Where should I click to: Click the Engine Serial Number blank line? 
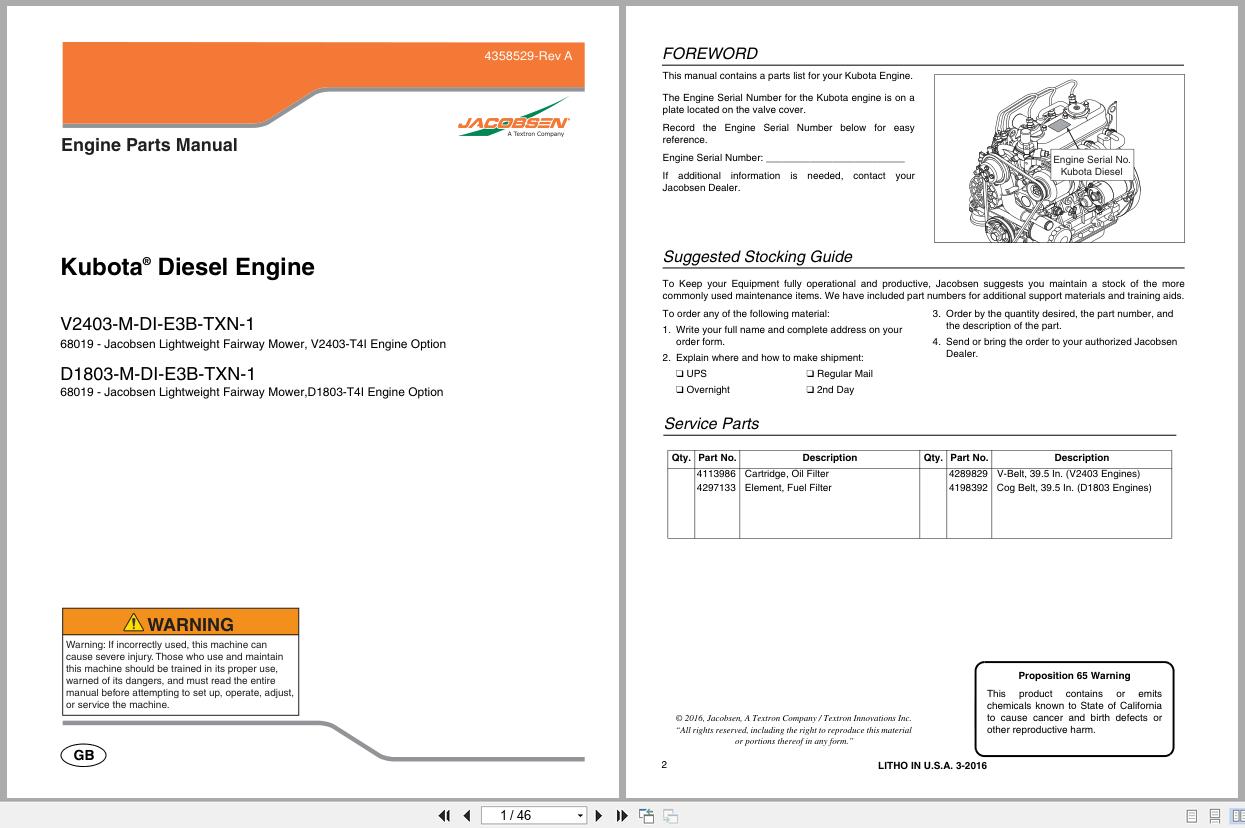[x=835, y=158]
